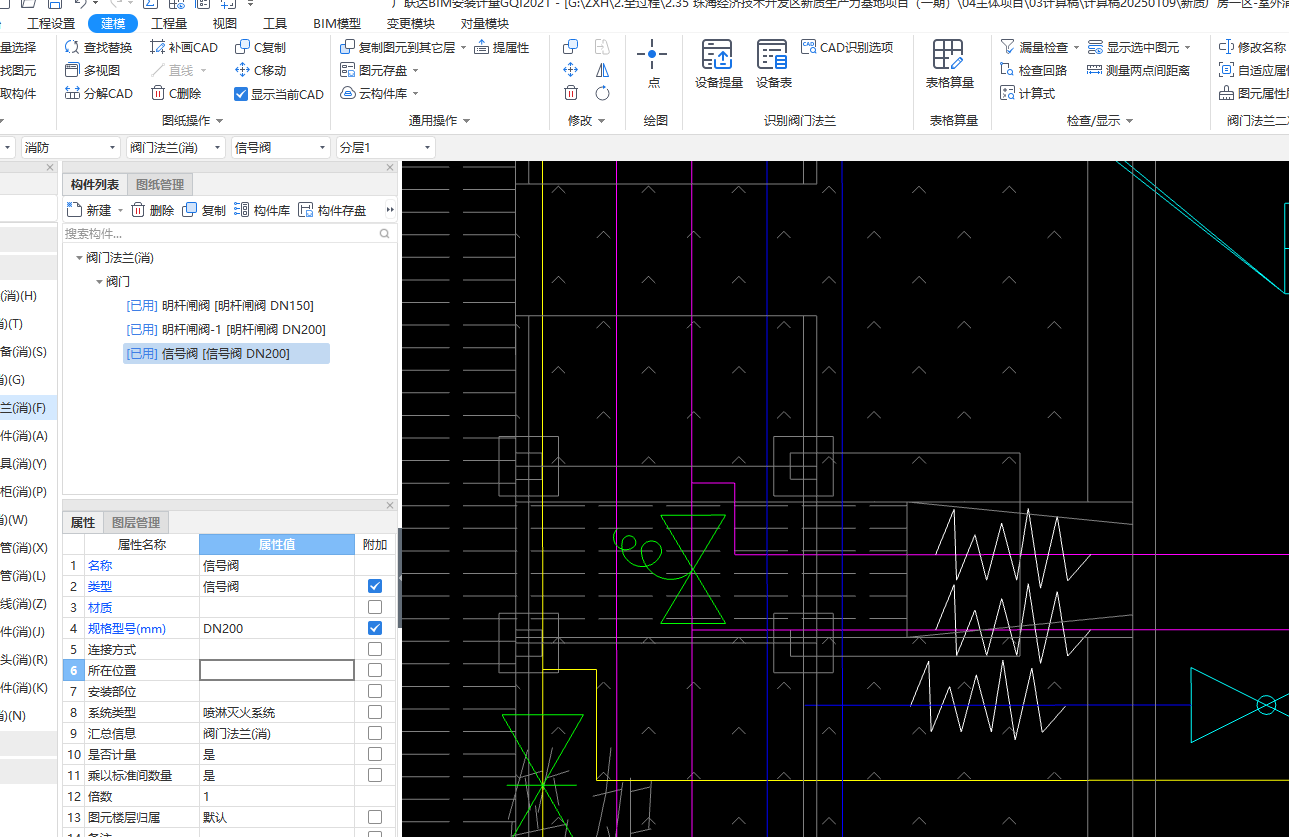Screen dimensions: 1289x837
Task: Click the copy icon in 修改 group
Action: tap(571, 46)
